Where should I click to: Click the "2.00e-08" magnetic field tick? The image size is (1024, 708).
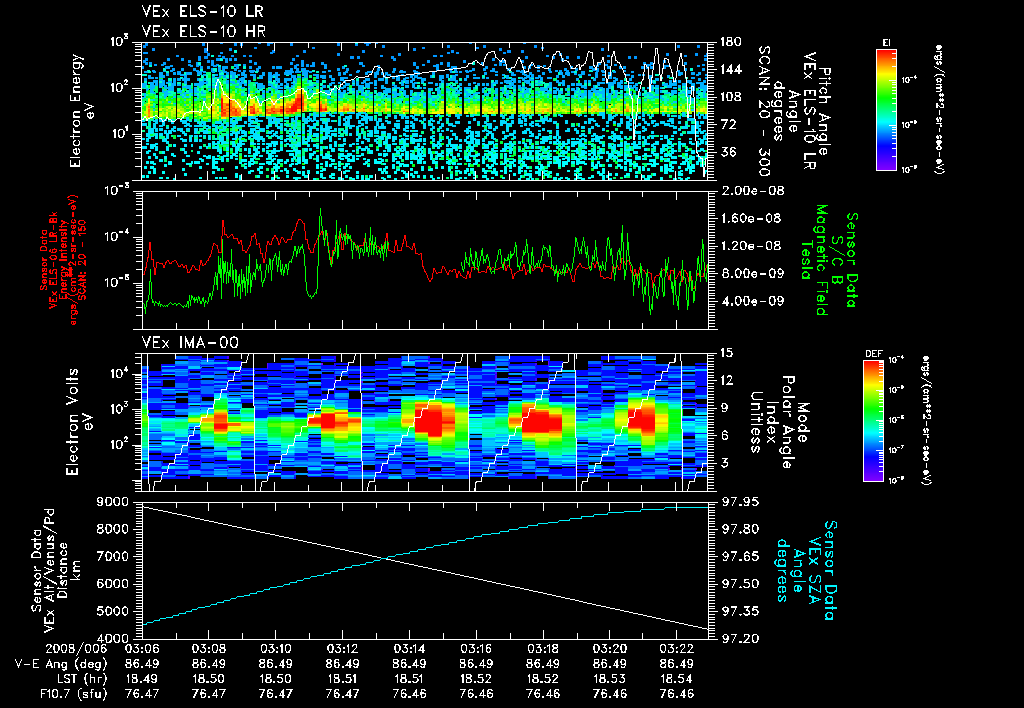(x=752, y=191)
